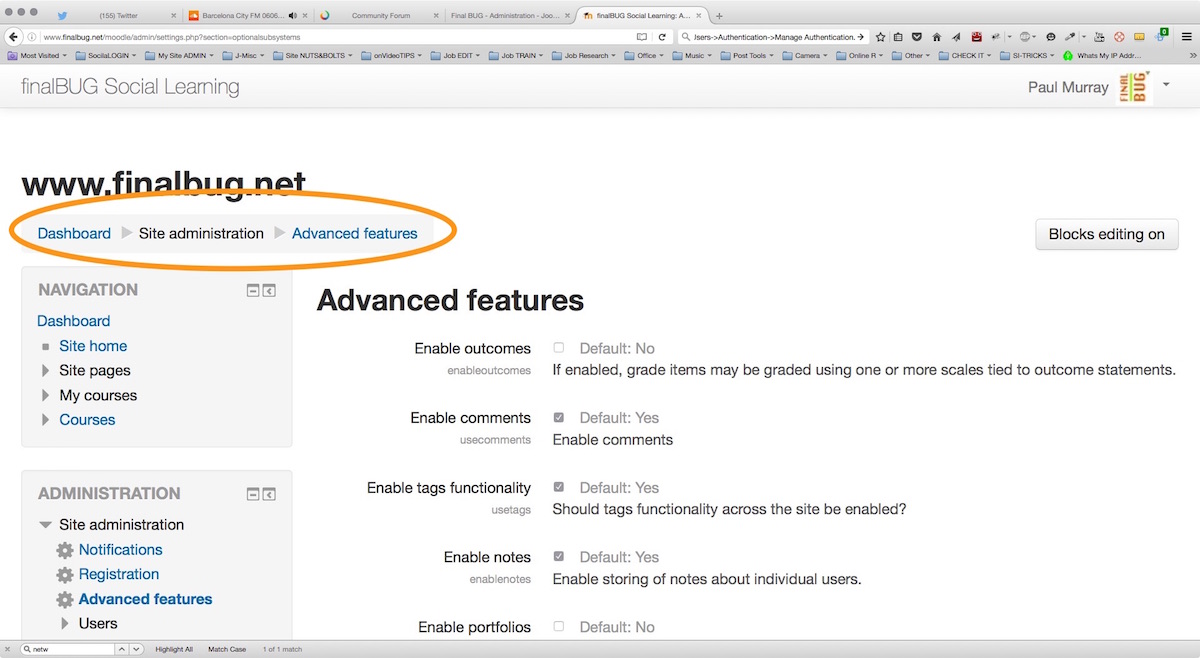Uncheck Enable comments checkbox
The width and height of the screenshot is (1200, 658).
pos(558,418)
